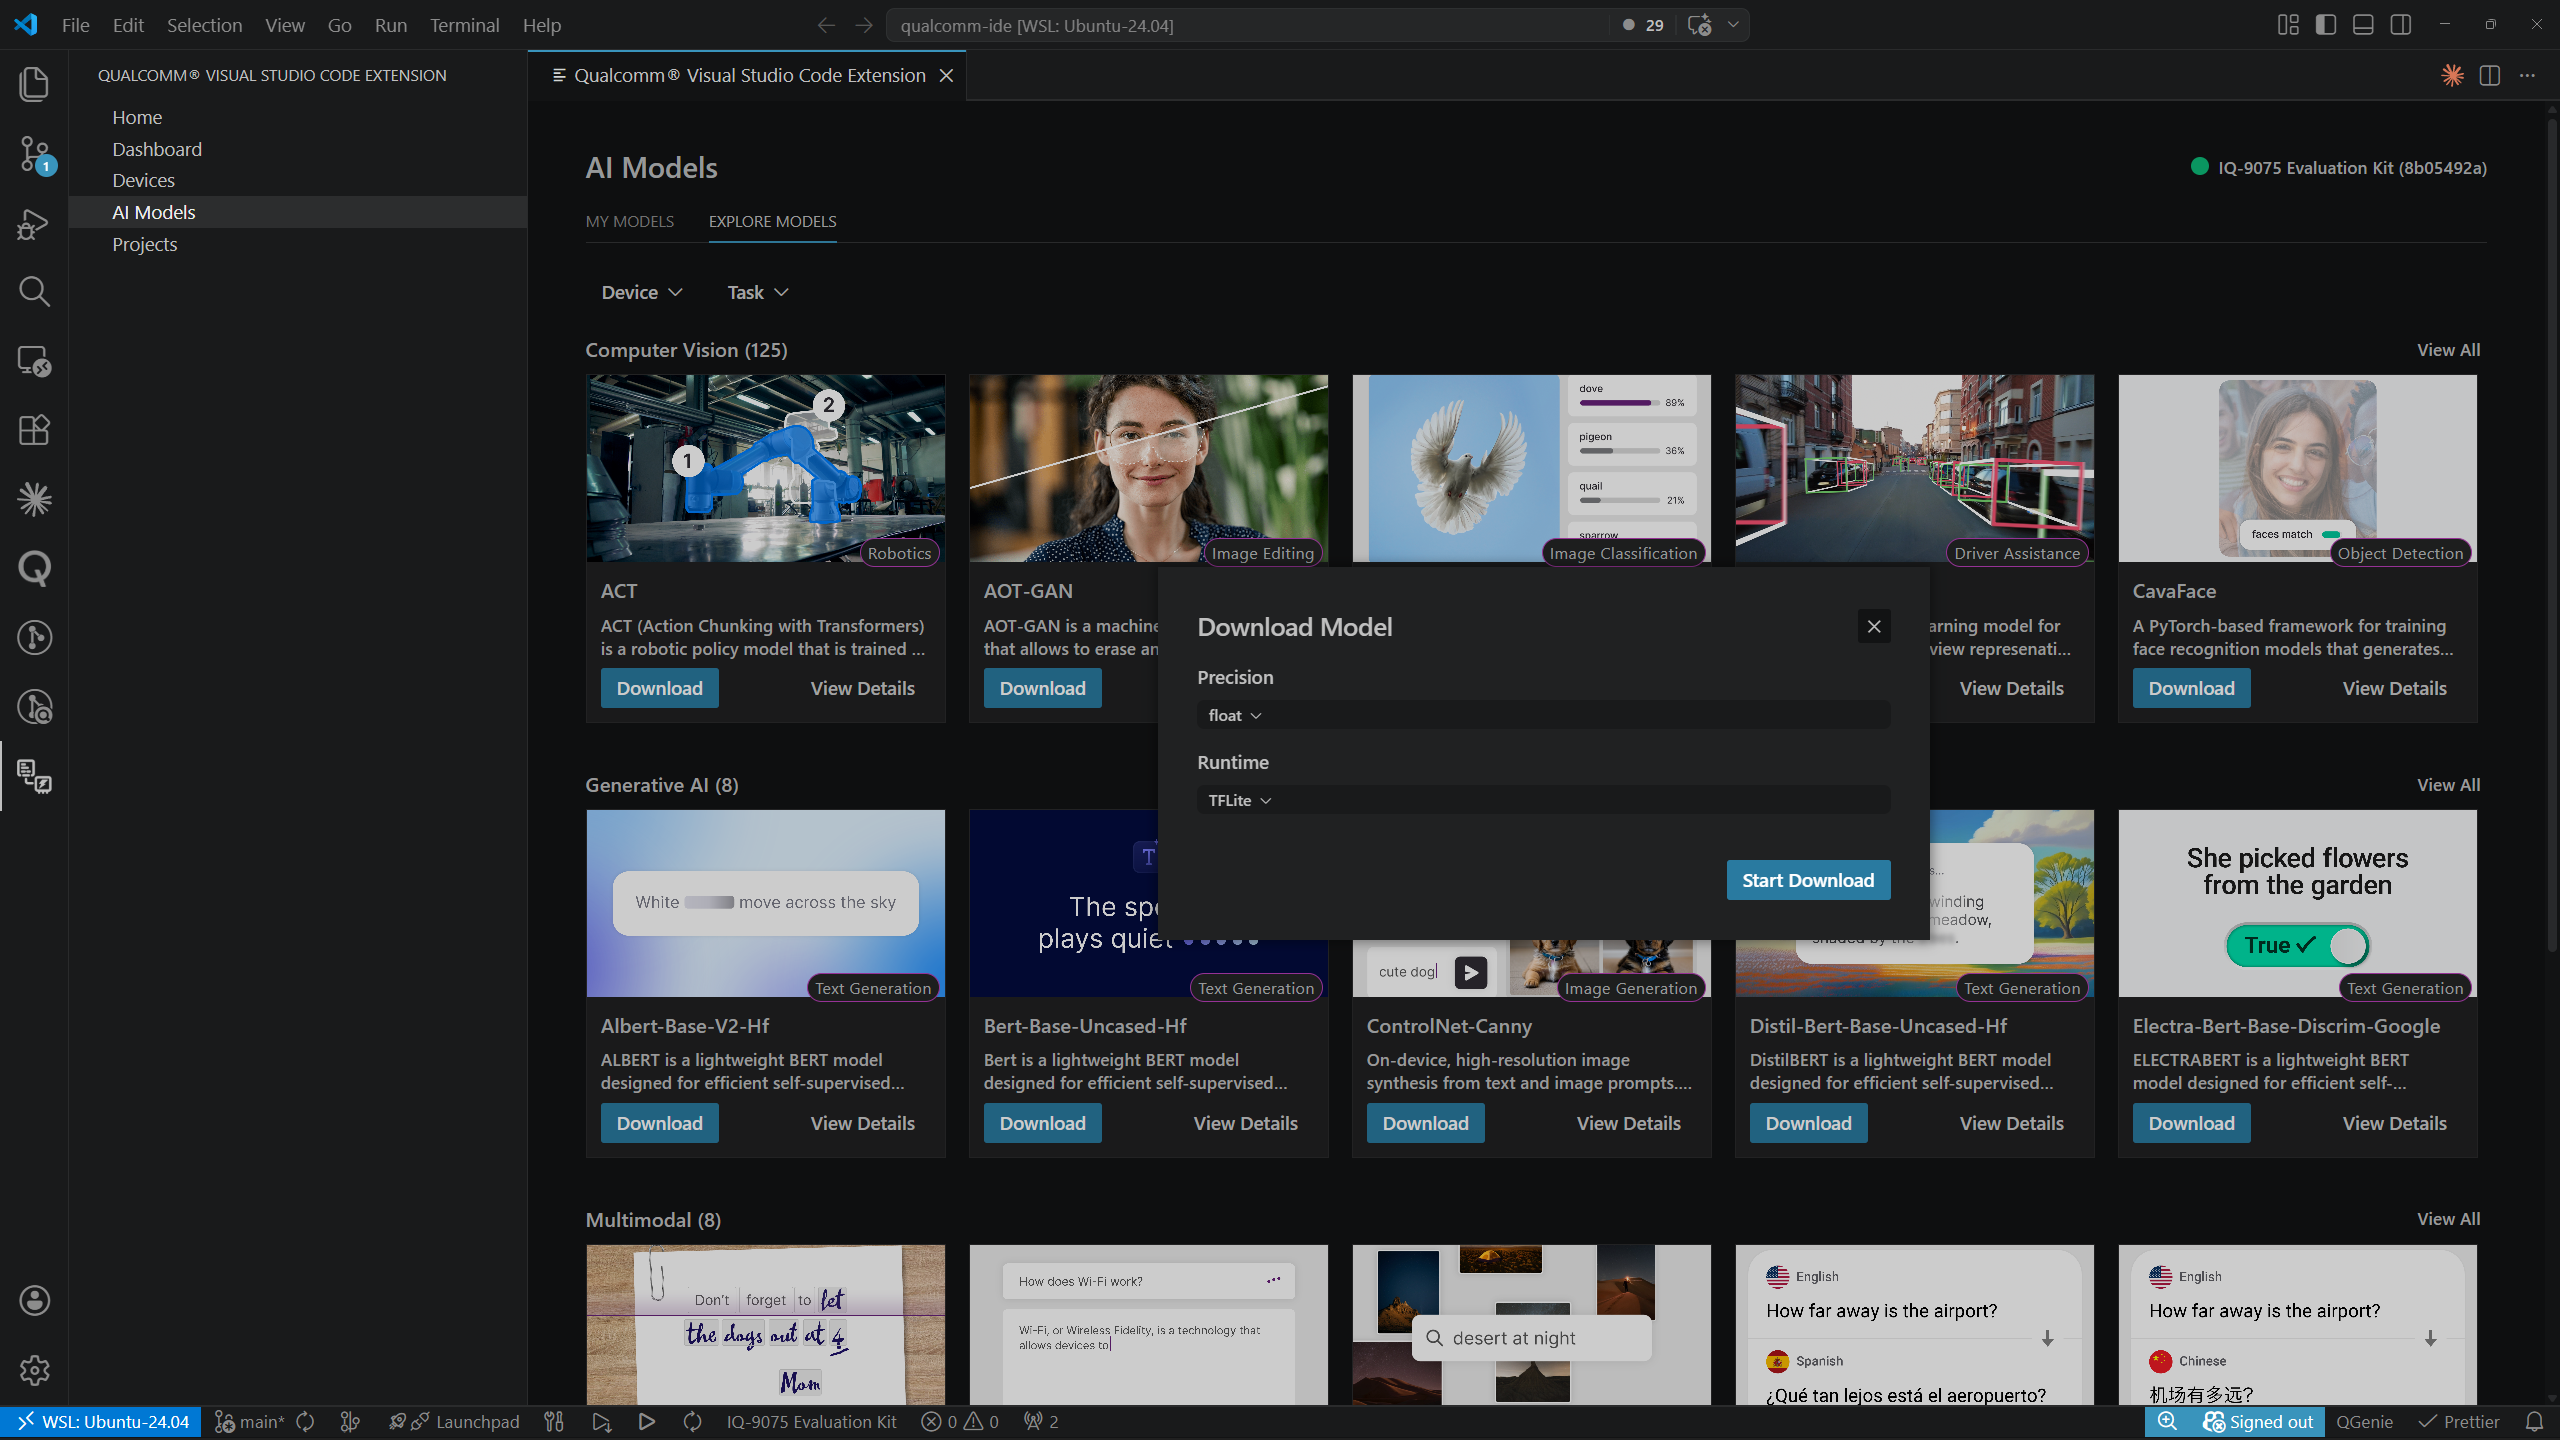Image resolution: width=2560 pixels, height=1440 pixels.
Task: View All Computer Vision models
Action: [2448, 350]
